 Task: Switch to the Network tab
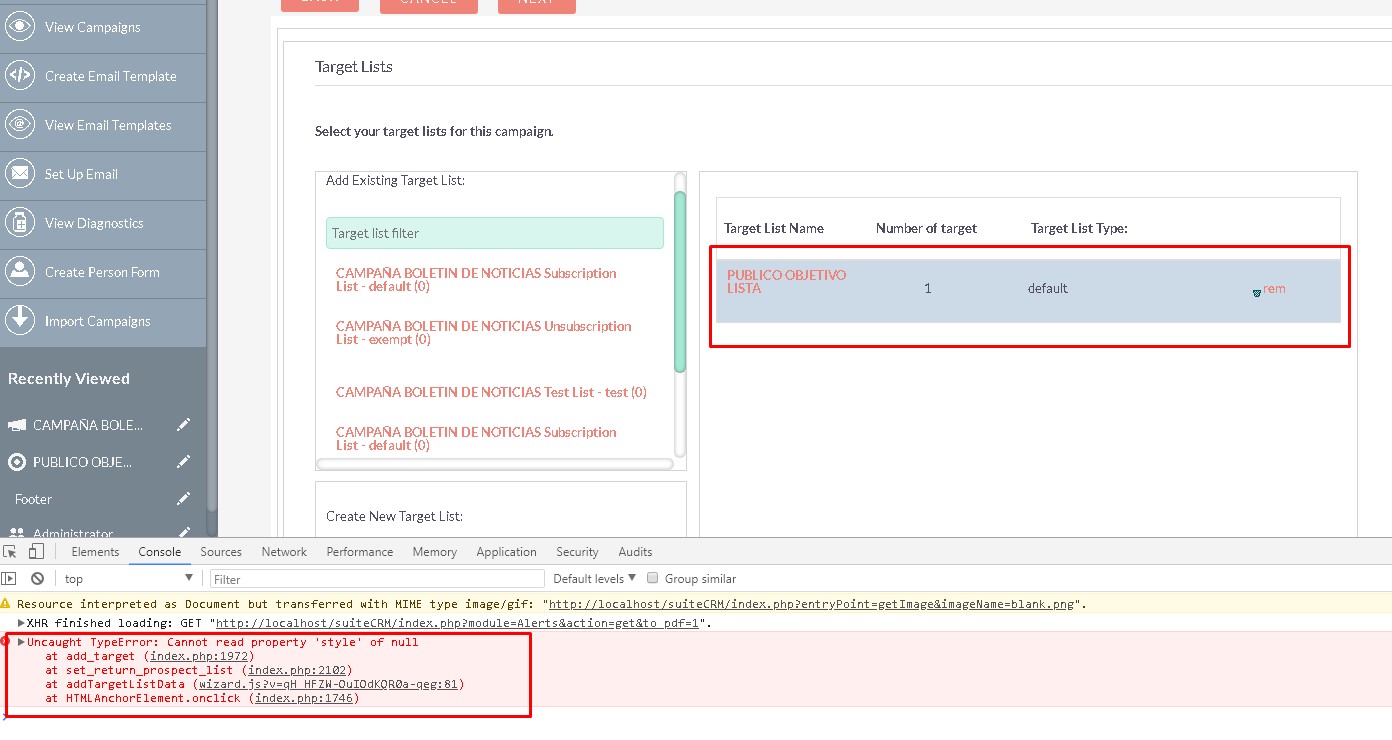284,551
